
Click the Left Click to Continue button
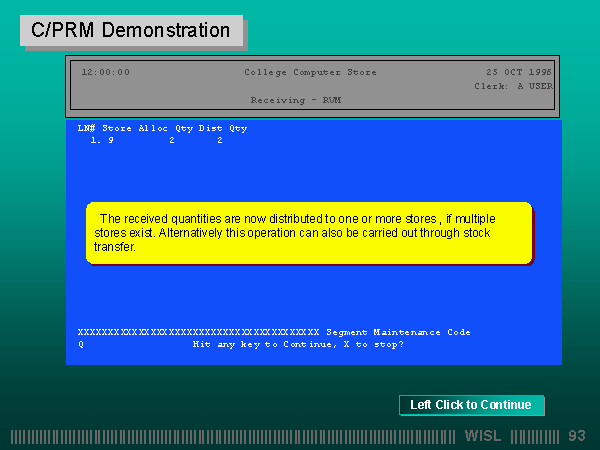pos(471,405)
